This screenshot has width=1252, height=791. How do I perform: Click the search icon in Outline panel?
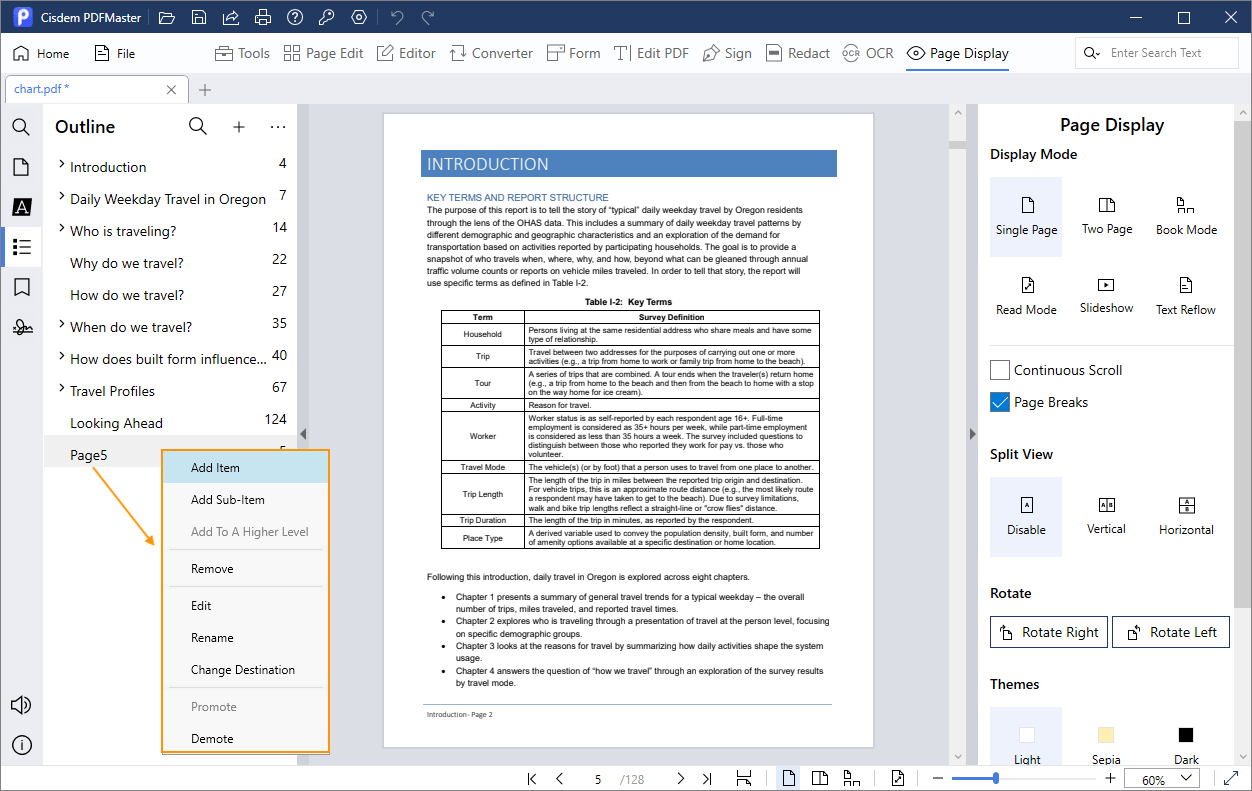coord(198,126)
